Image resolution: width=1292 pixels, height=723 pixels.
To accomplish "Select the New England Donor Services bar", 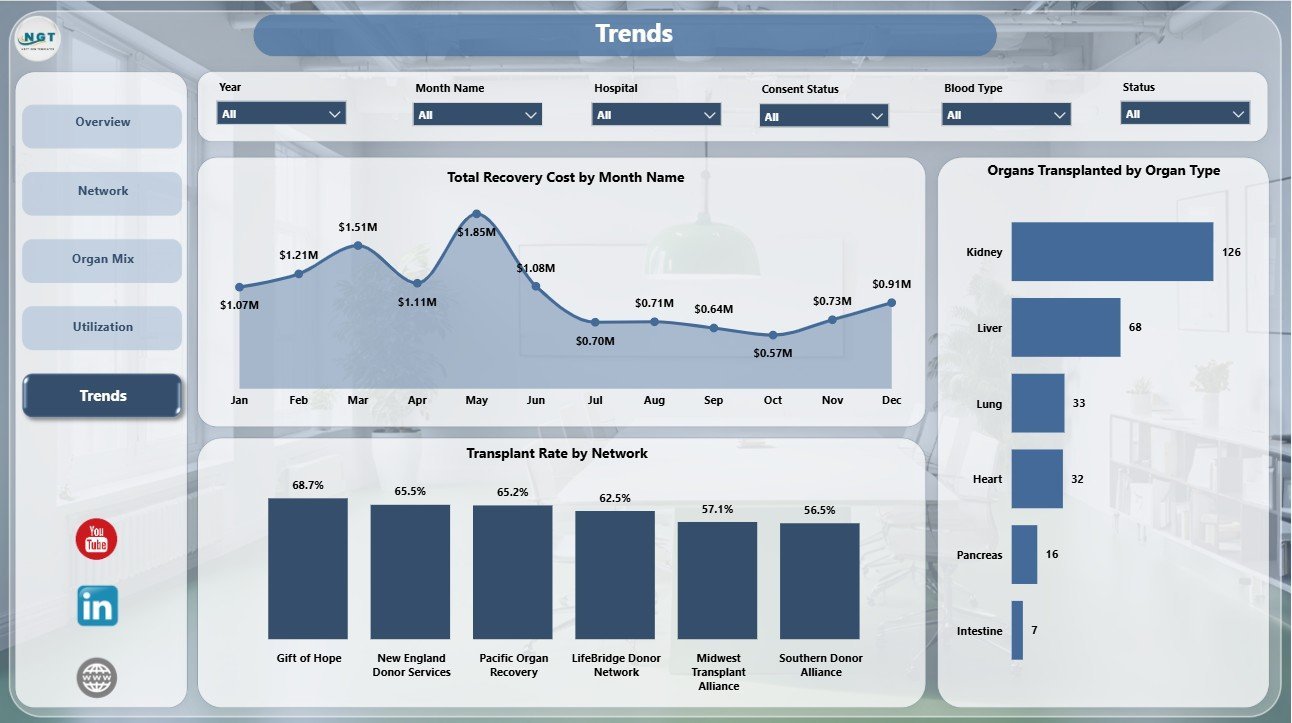I will [410, 572].
